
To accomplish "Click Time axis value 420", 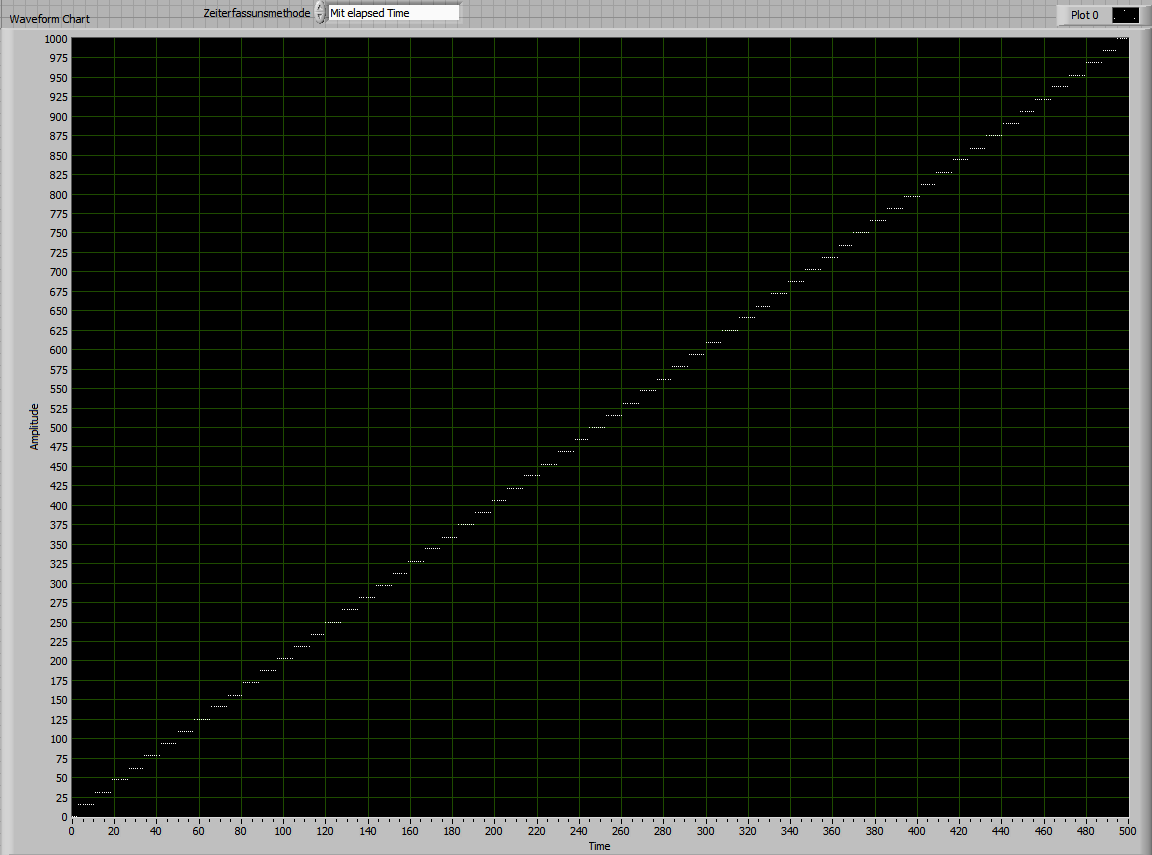I will click(x=959, y=831).
